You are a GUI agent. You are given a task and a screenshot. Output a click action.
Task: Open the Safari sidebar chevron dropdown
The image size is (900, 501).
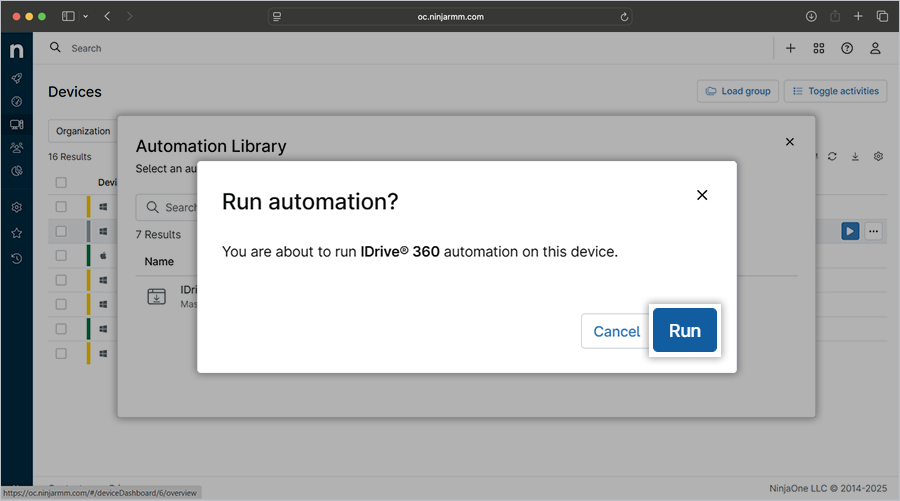click(x=86, y=16)
